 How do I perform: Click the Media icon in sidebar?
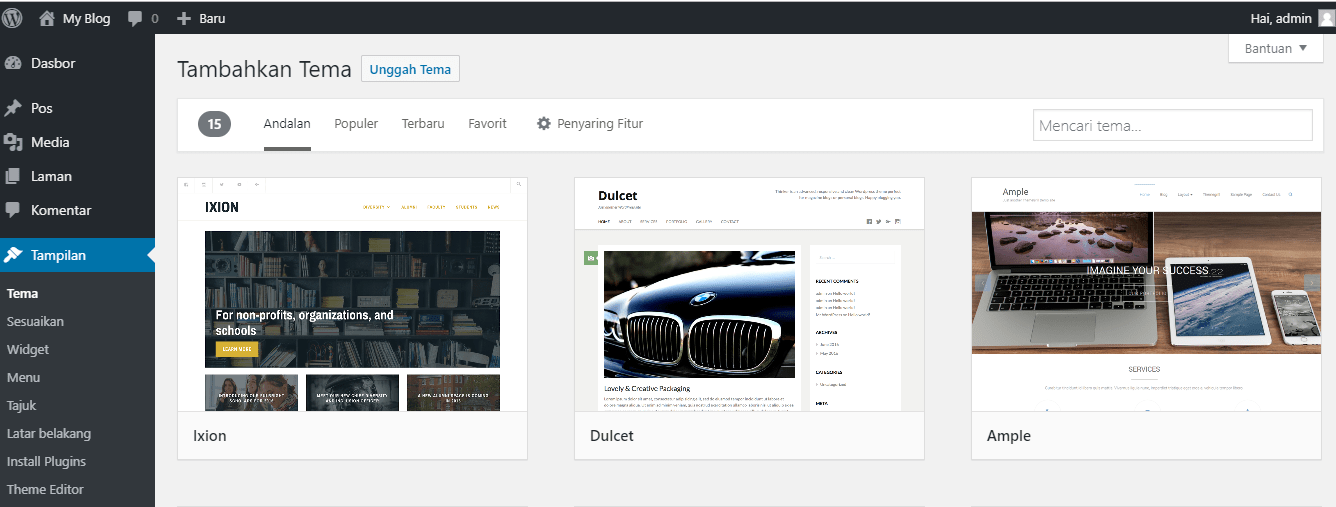pos(13,142)
